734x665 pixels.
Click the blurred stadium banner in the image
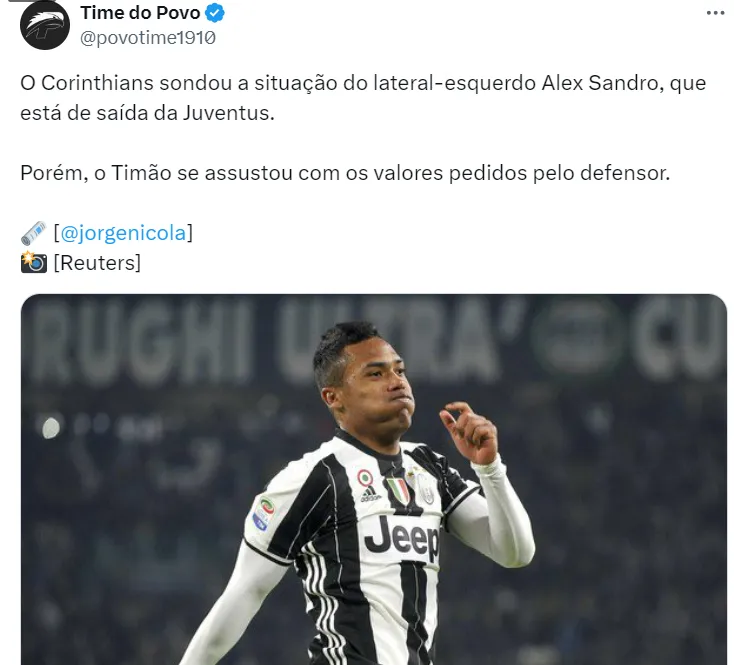point(374,337)
